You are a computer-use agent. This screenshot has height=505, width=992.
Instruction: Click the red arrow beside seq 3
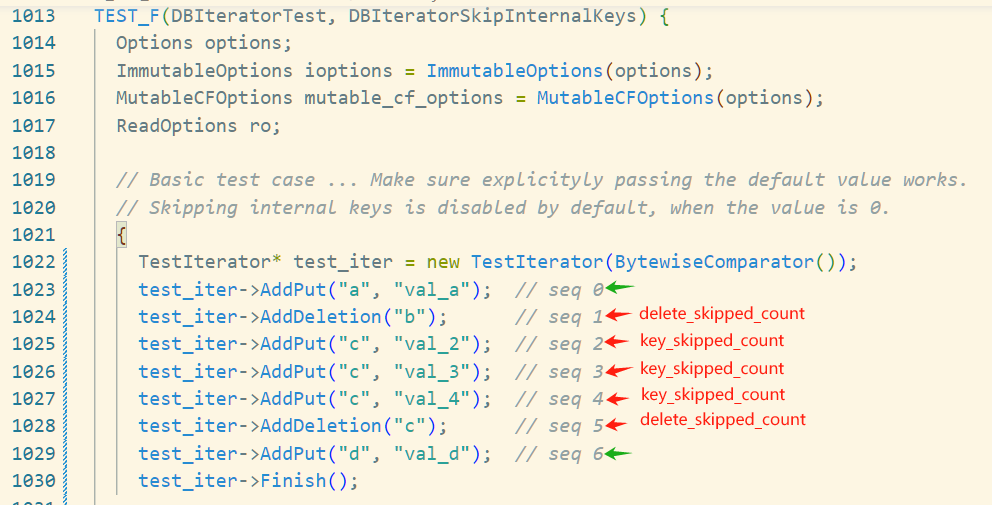(620, 371)
